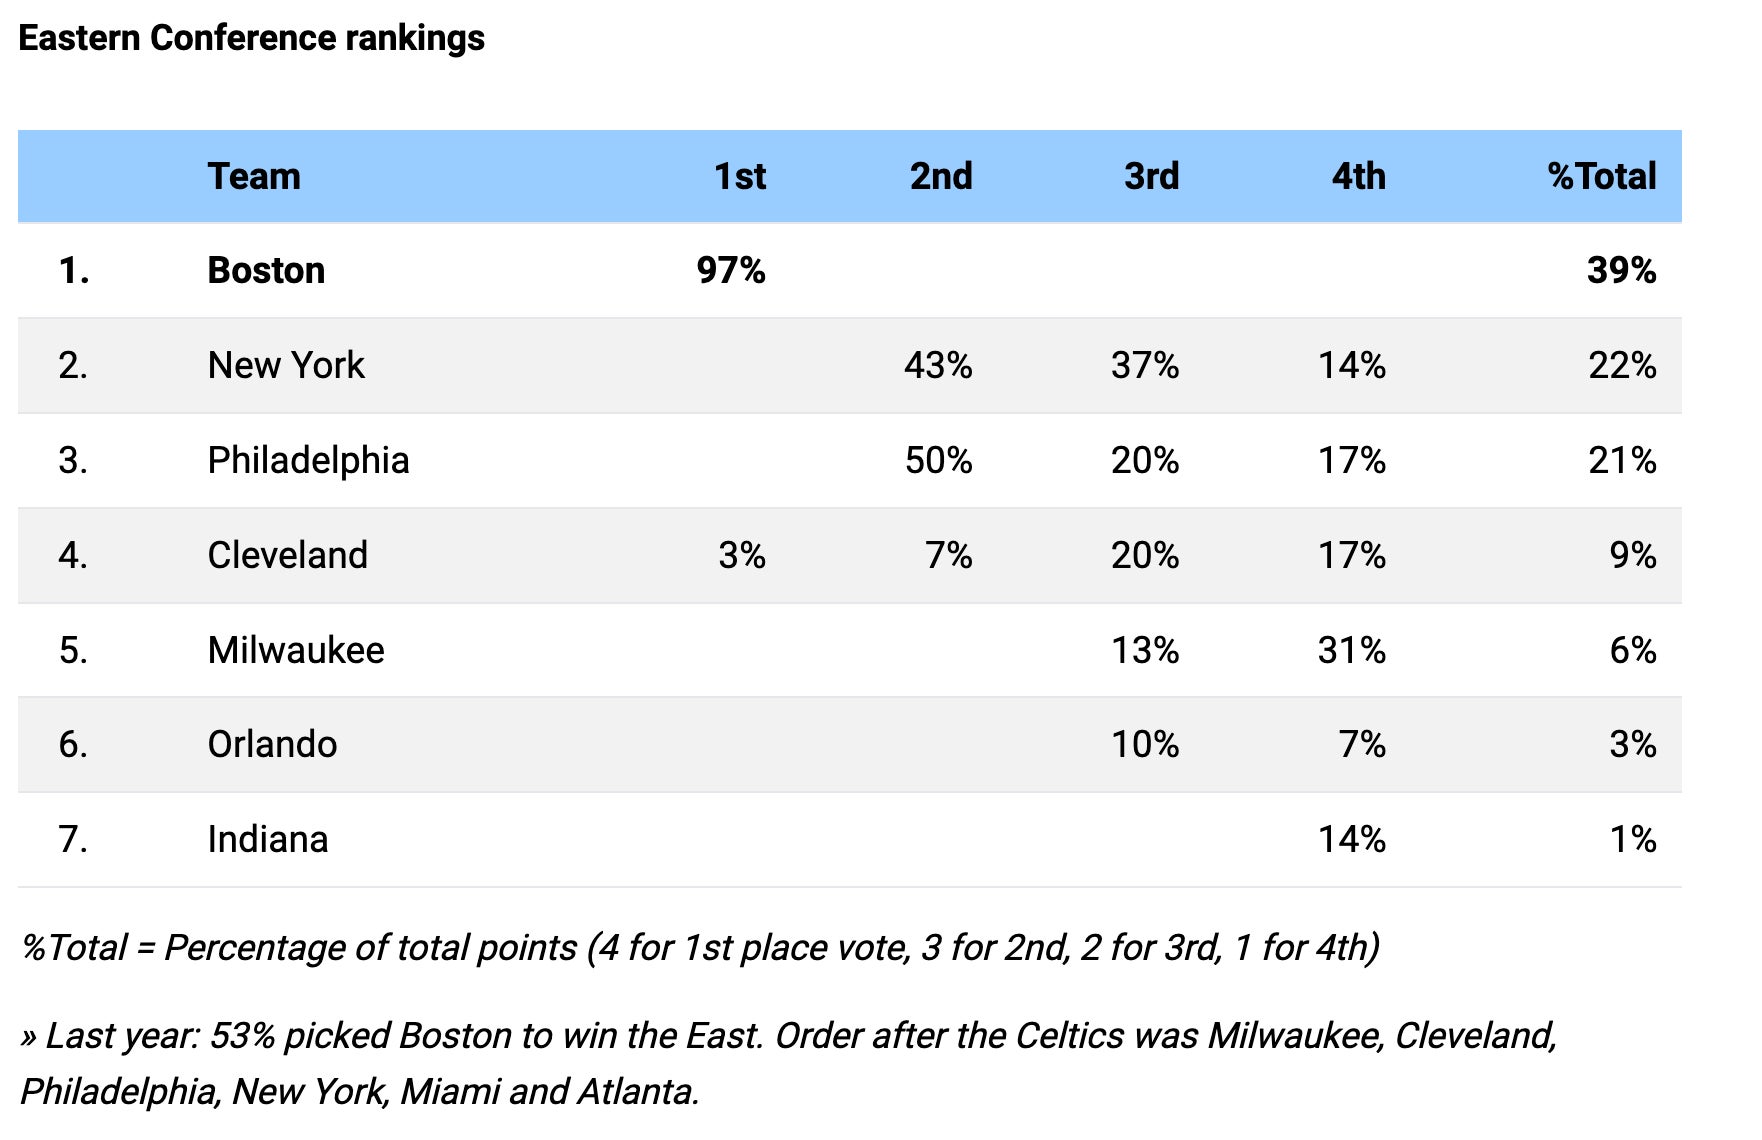Image resolution: width=1762 pixels, height=1140 pixels.
Task: Click the Indiana team cell
Action: [268, 839]
